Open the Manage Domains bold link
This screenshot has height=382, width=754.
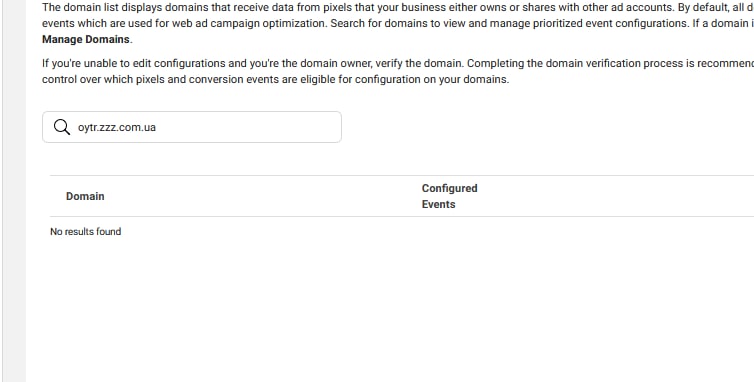pyautogui.click(x=86, y=39)
